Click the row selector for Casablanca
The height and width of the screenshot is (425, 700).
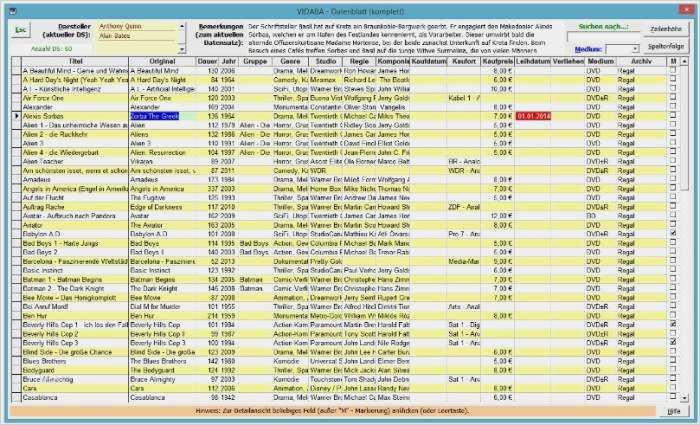tap(17, 397)
